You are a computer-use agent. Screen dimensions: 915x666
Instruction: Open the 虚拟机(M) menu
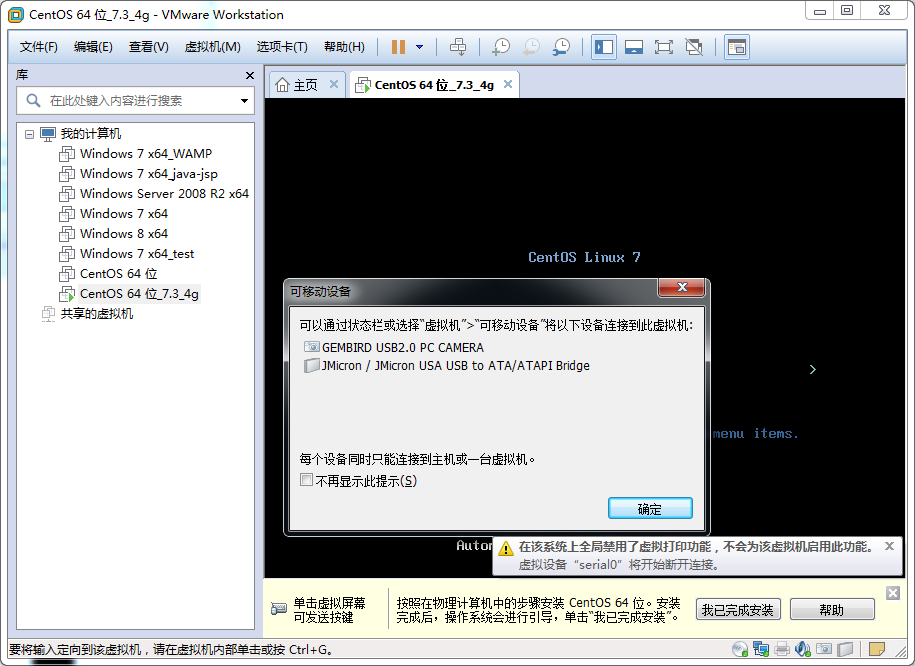point(212,47)
